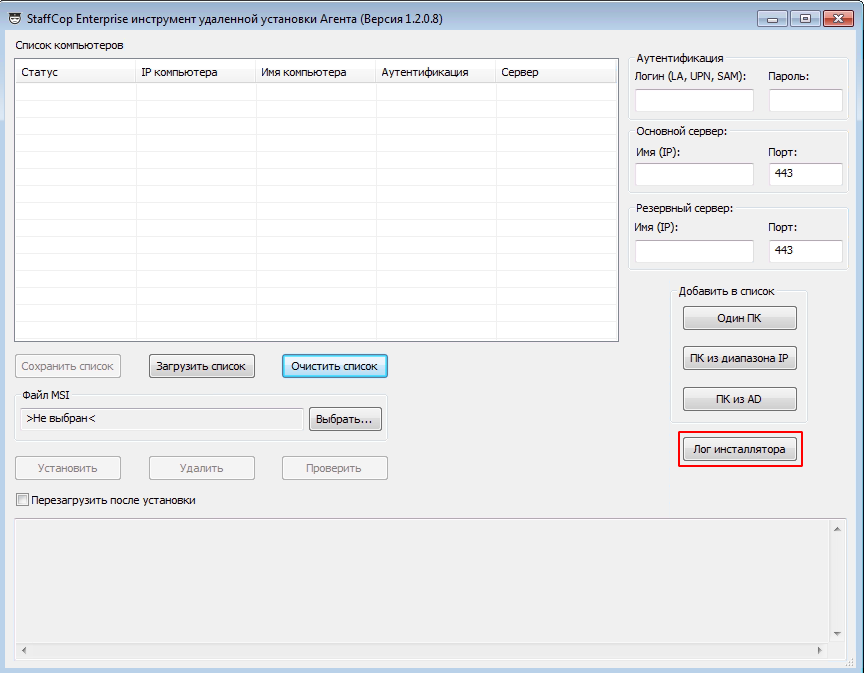Enable 'Перезагрузить после установки' checkbox
864x673 pixels.
[23, 500]
